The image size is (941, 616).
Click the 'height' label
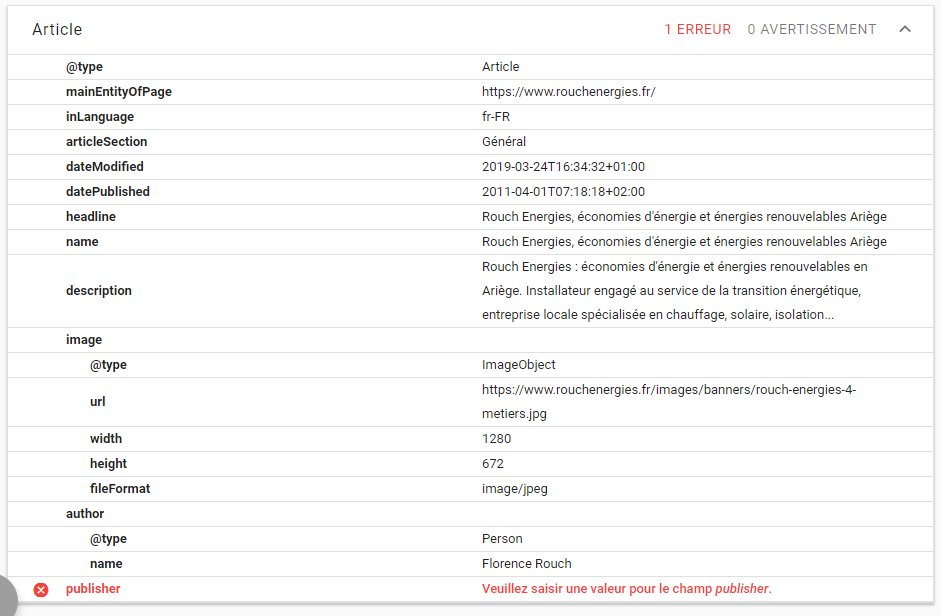coord(108,464)
